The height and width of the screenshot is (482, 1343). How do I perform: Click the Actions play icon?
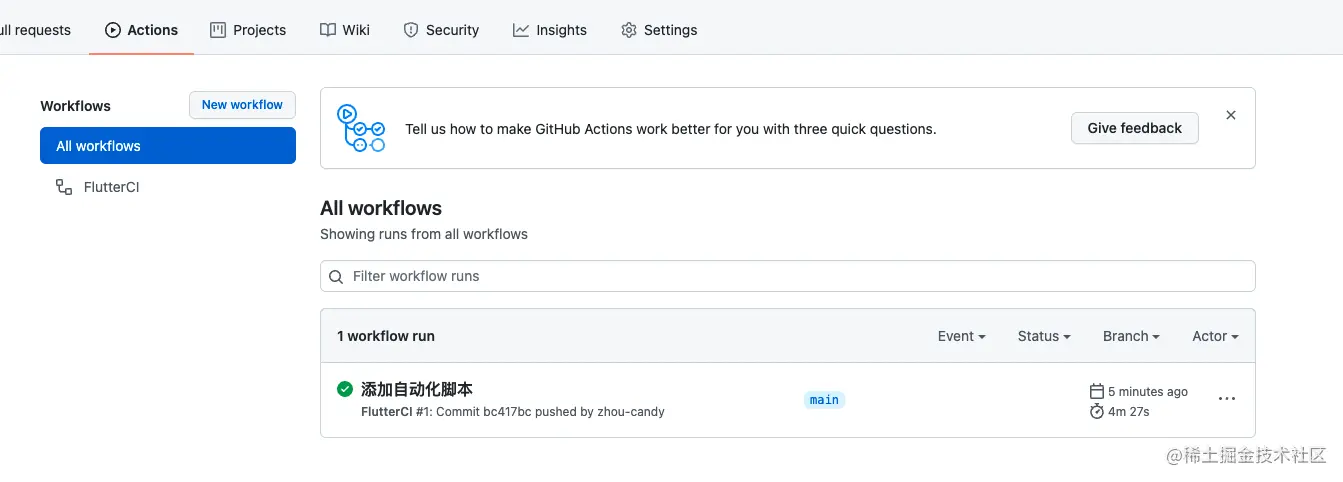pyautogui.click(x=113, y=30)
